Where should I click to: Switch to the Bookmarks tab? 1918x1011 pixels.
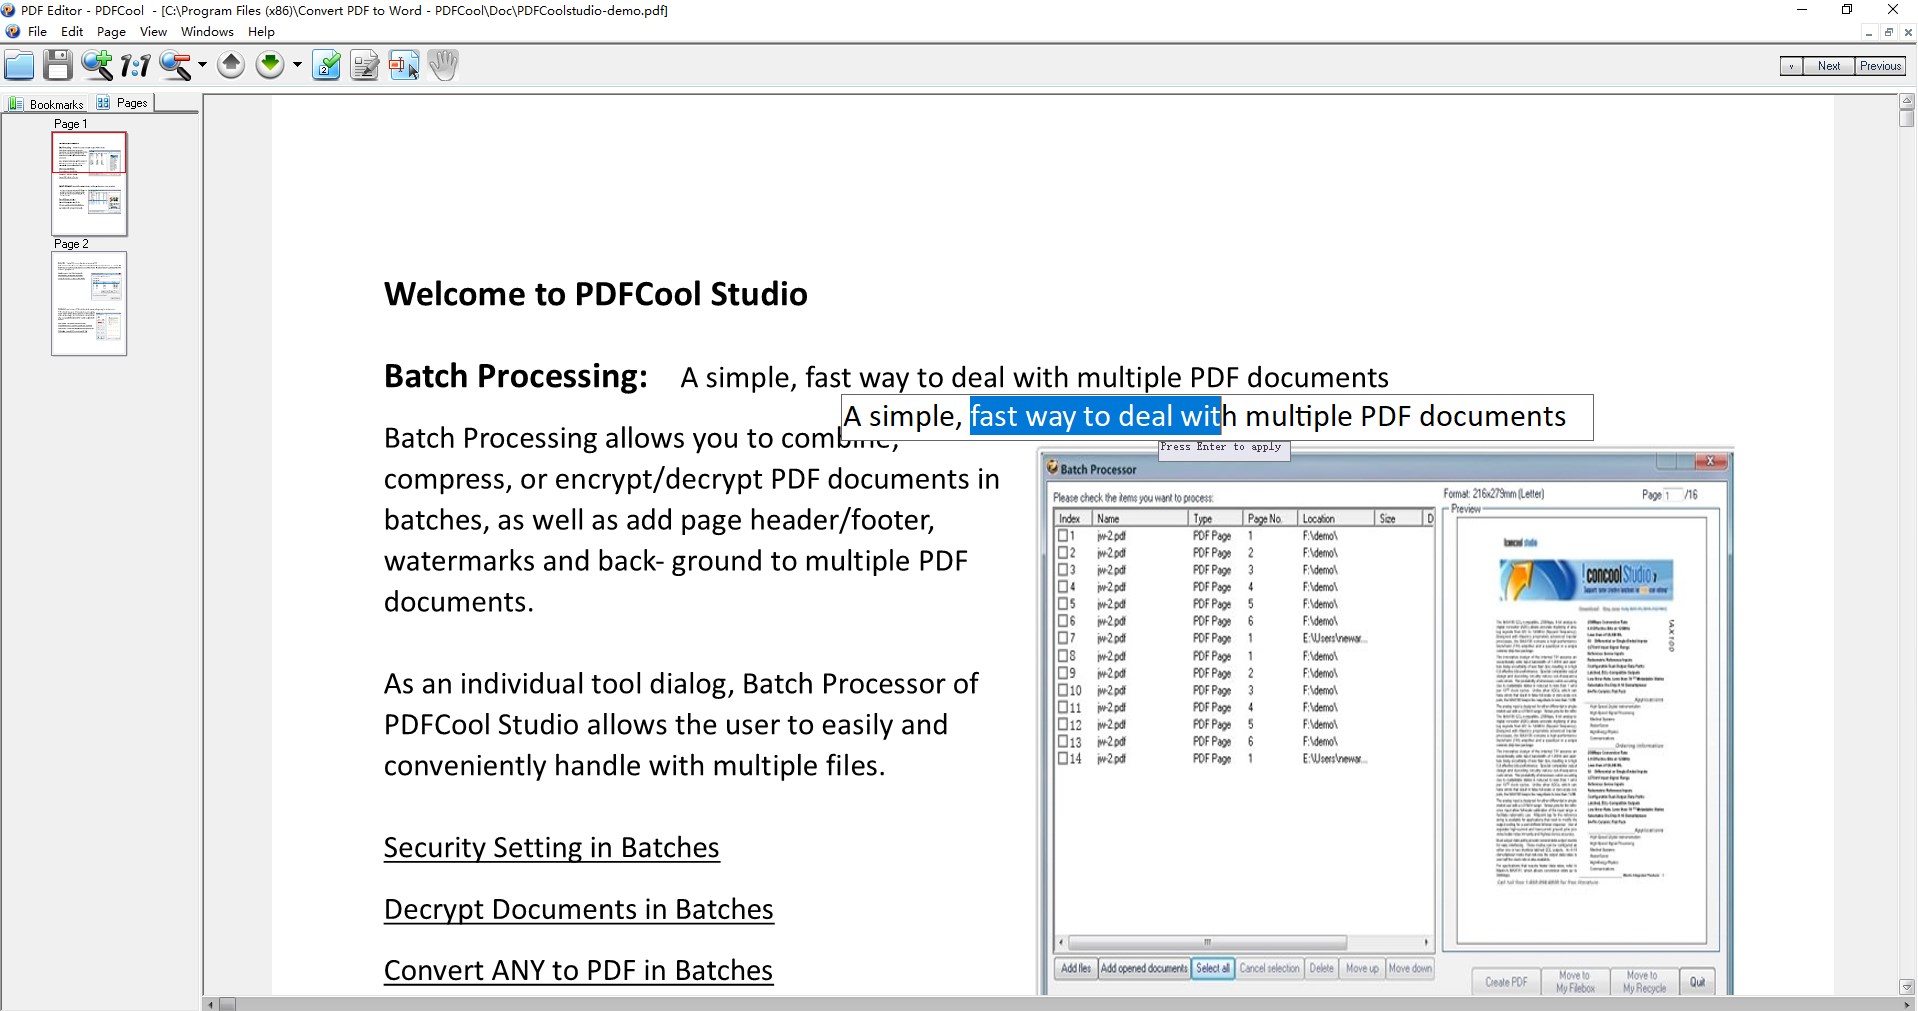tap(46, 103)
